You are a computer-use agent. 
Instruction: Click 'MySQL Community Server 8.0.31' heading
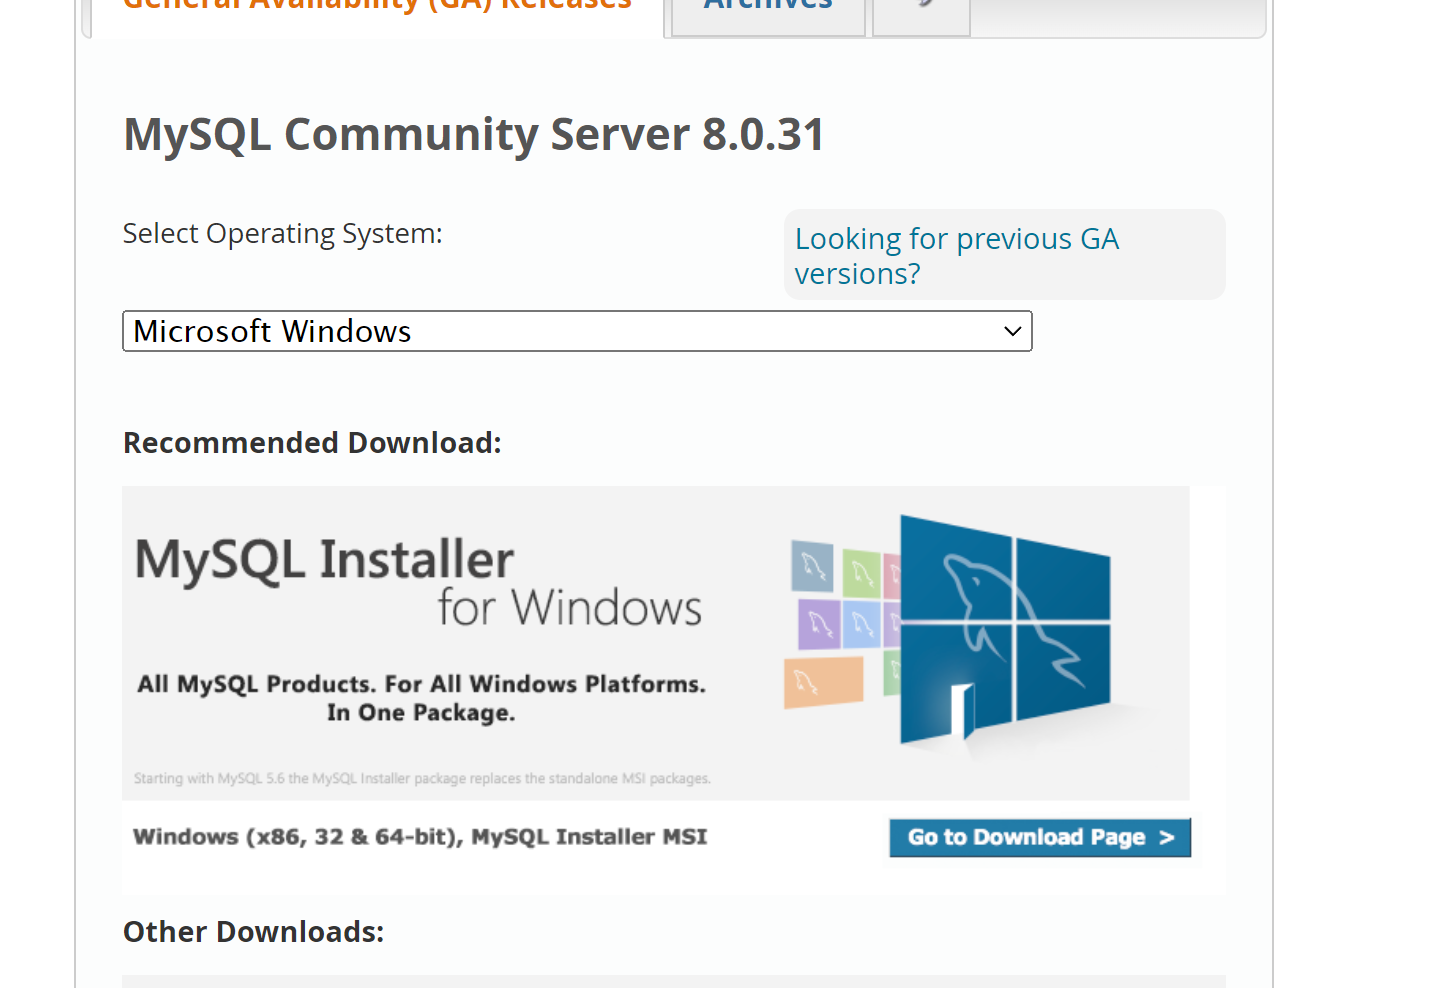click(474, 134)
